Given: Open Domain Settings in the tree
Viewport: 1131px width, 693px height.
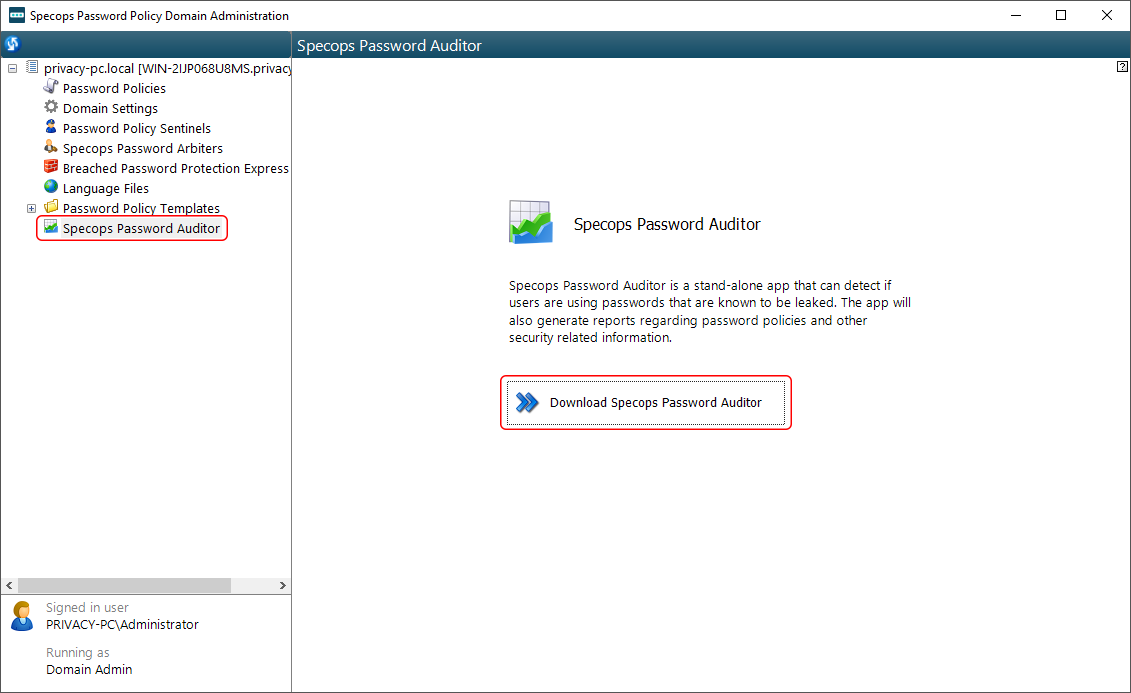Looking at the screenshot, I should (x=110, y=108).
